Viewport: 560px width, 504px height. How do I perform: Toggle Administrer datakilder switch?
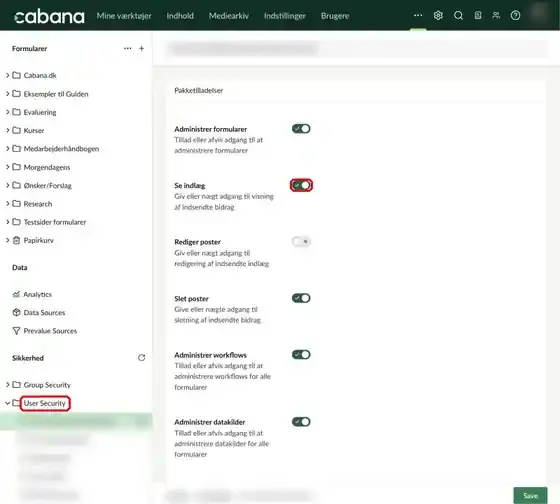301,421
